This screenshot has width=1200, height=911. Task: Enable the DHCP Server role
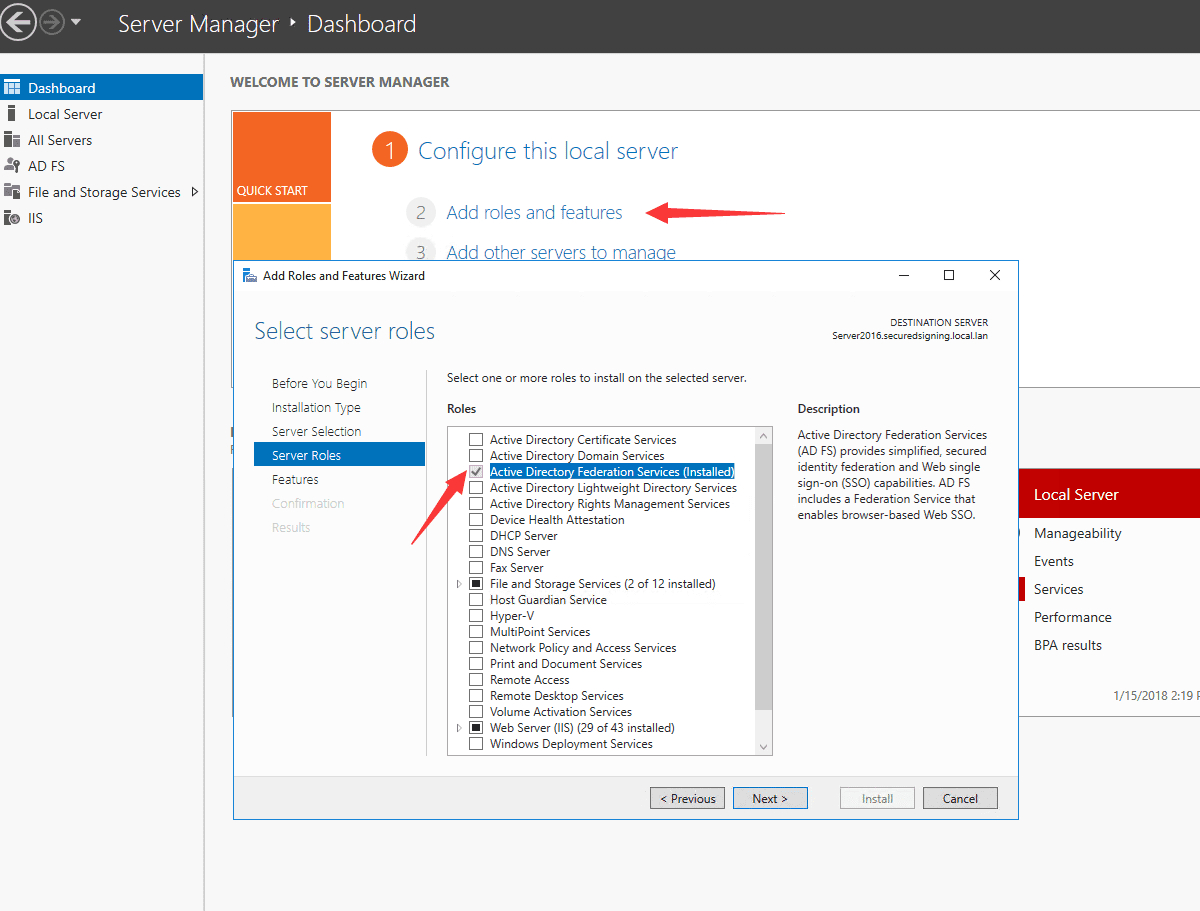pyautogui.click(x=476, y=535)
